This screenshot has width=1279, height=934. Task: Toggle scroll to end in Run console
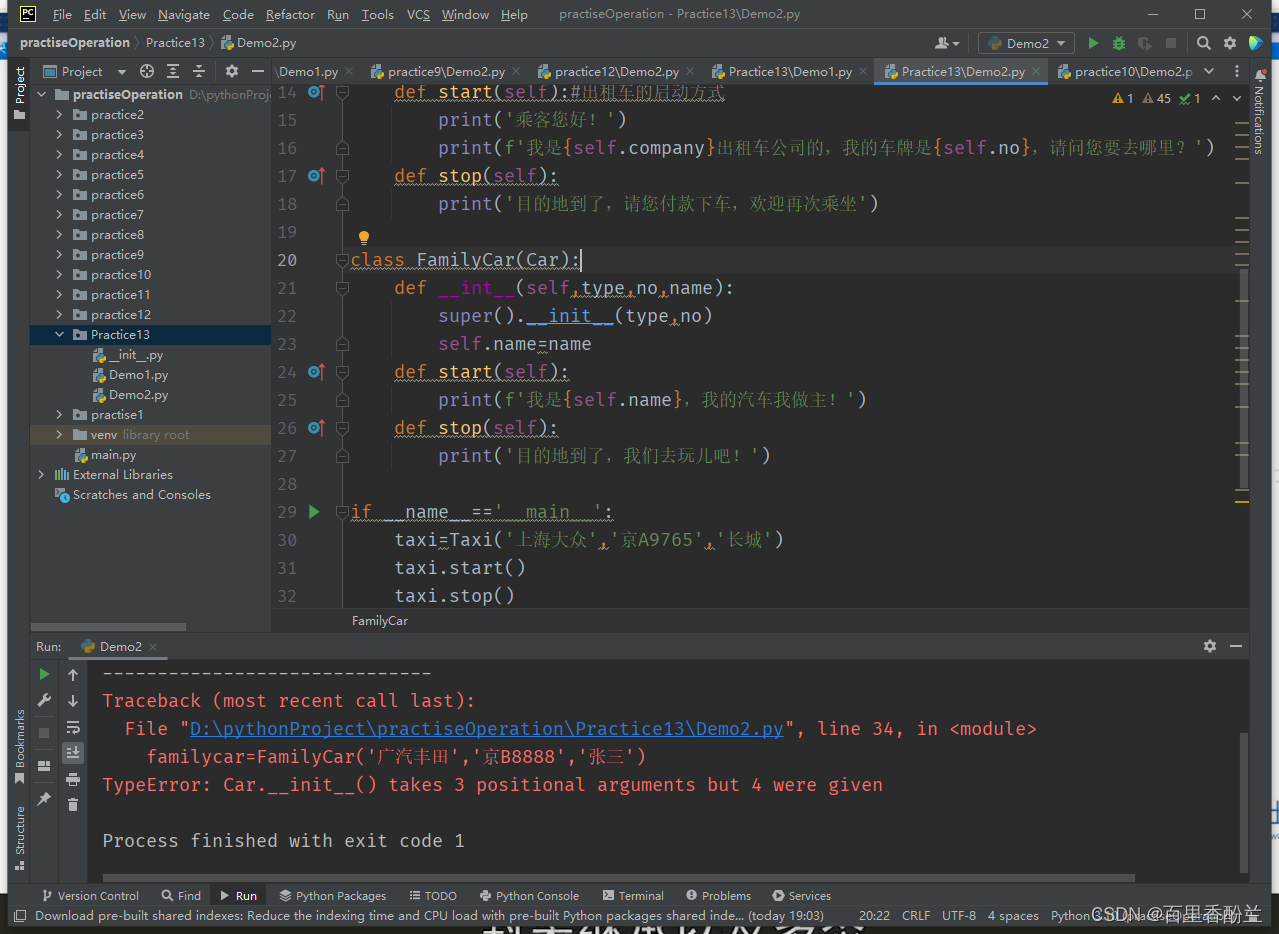coord(73,753)
